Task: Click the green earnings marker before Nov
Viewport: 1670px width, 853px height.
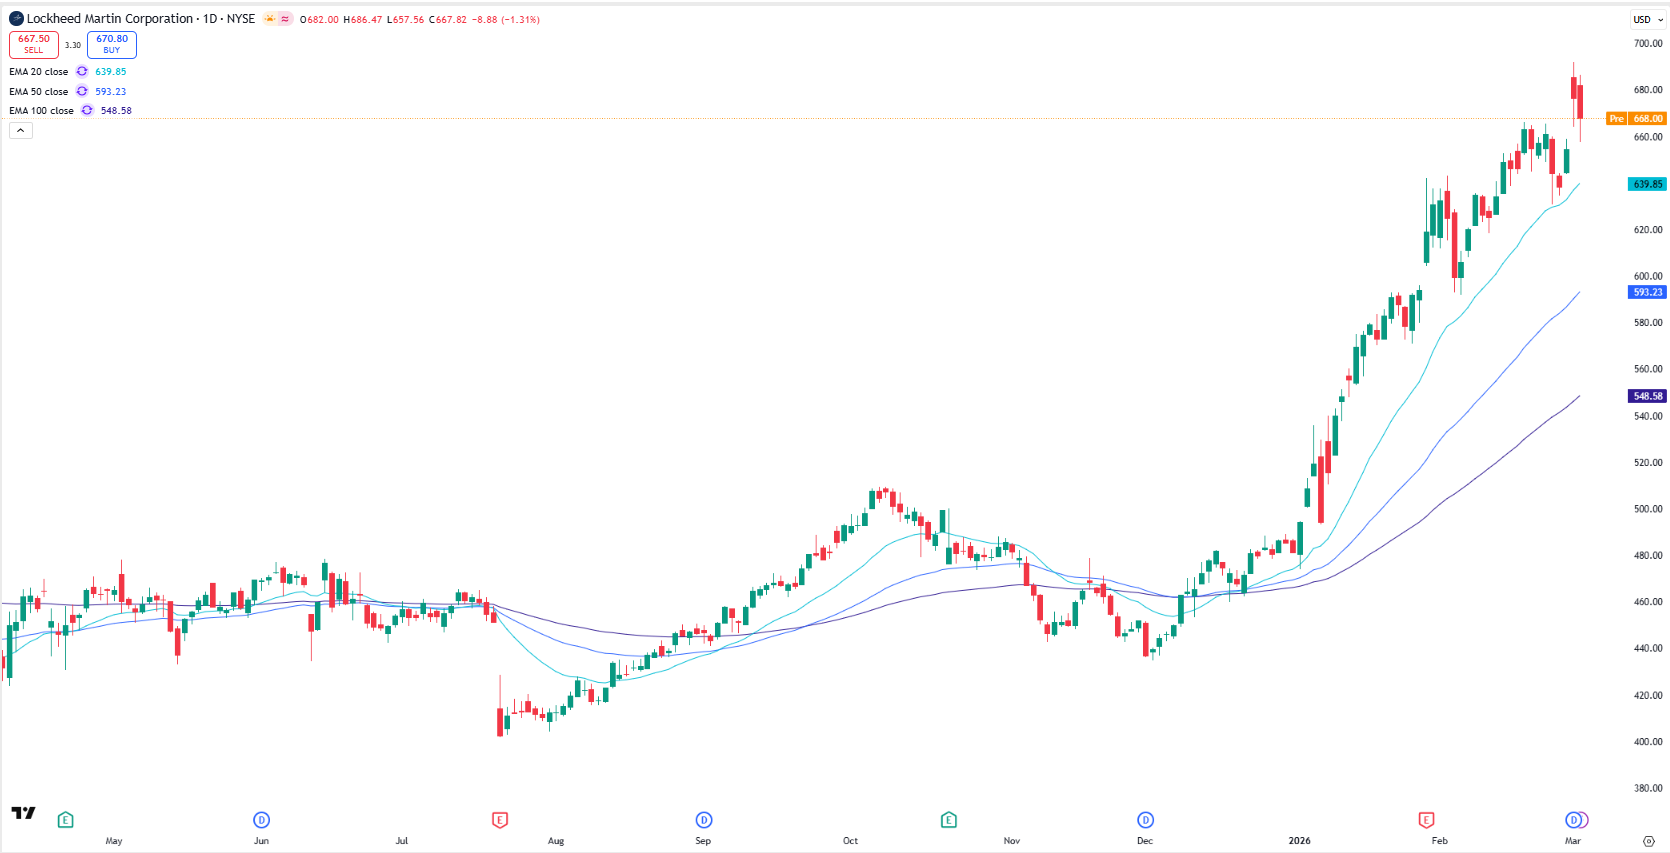Action: (949, 820)
